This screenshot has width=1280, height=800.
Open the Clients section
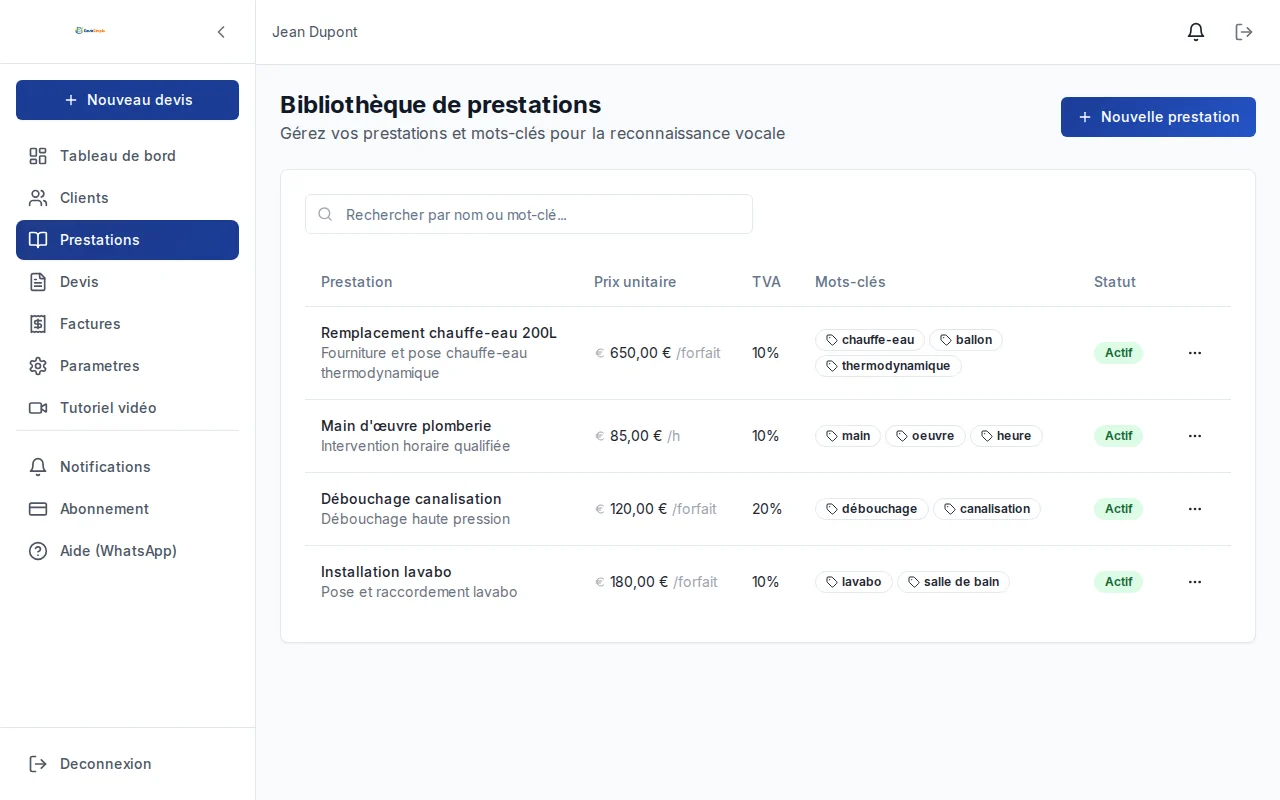[127, 198]
